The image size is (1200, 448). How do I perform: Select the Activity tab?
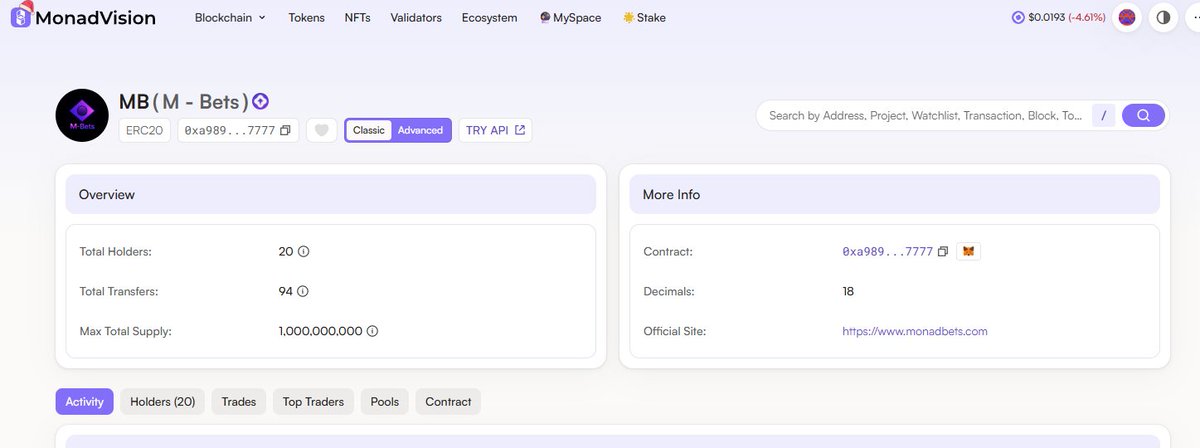click(84, 402)
